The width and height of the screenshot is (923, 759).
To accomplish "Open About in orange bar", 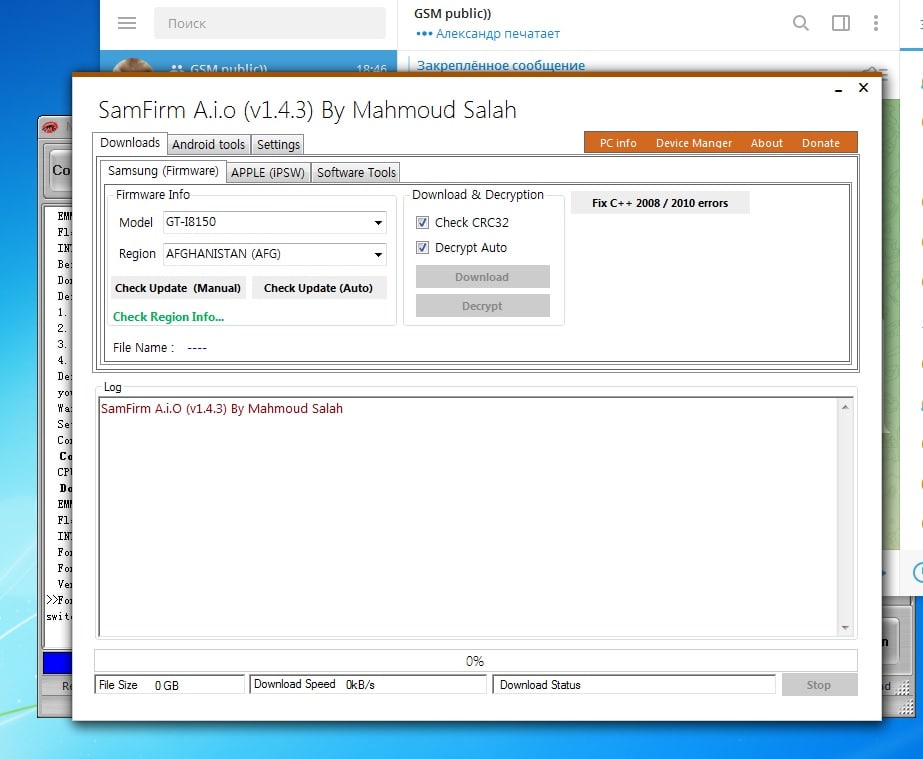I will tap(766, 143).
